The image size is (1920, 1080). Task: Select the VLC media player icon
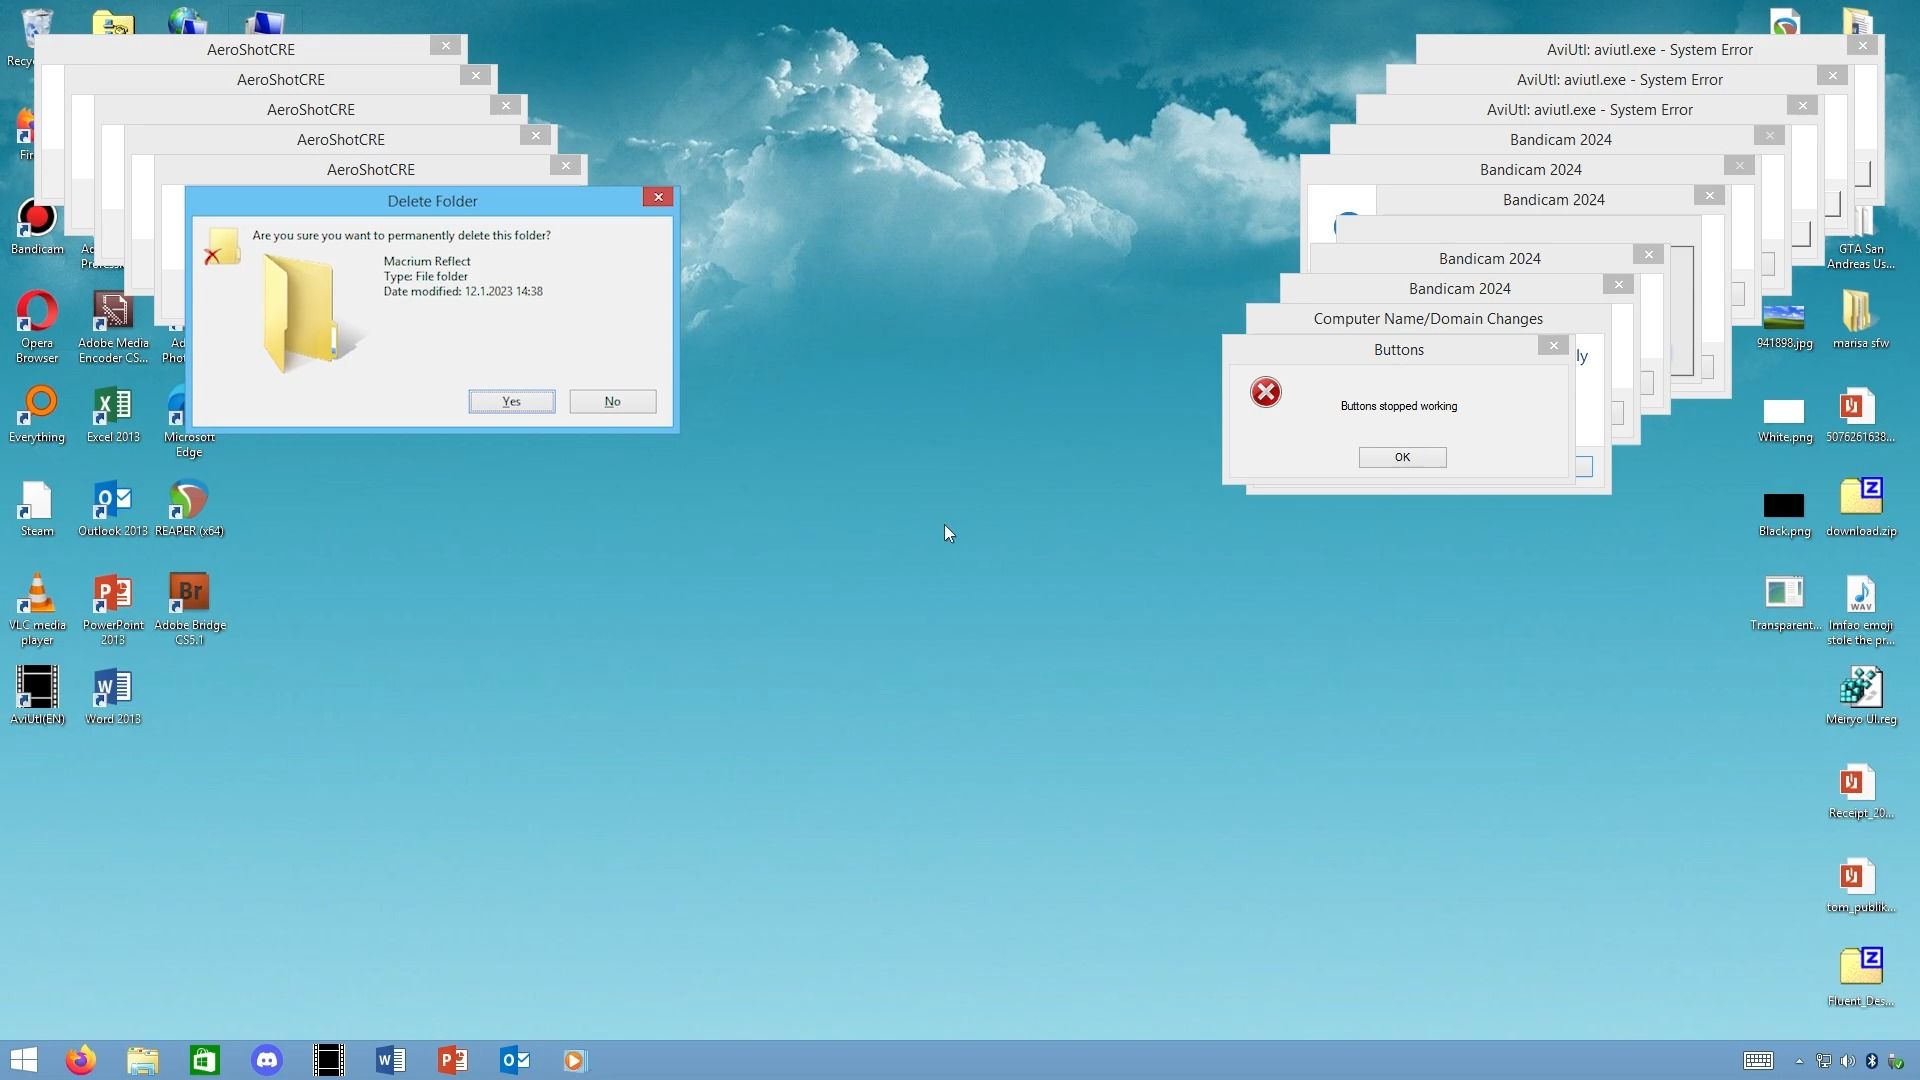click(37, 609)
